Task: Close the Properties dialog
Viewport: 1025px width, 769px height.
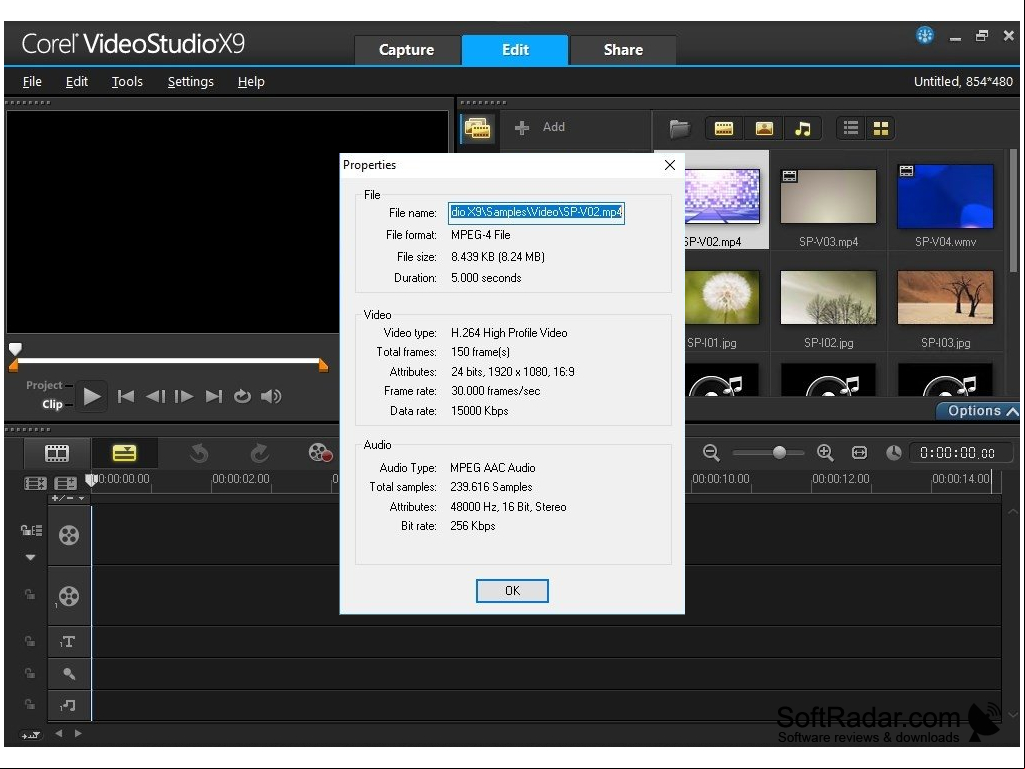Action: pos(669,165)
